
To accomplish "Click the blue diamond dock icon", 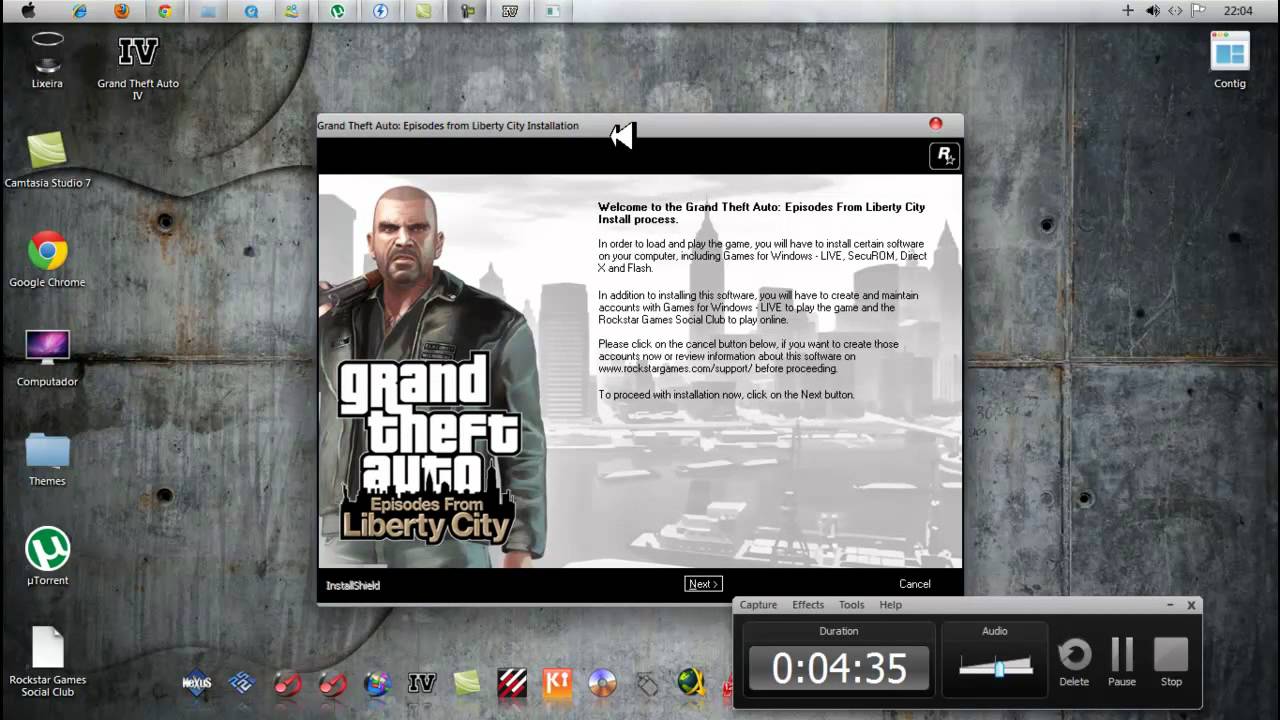I will tap(242, 683).
